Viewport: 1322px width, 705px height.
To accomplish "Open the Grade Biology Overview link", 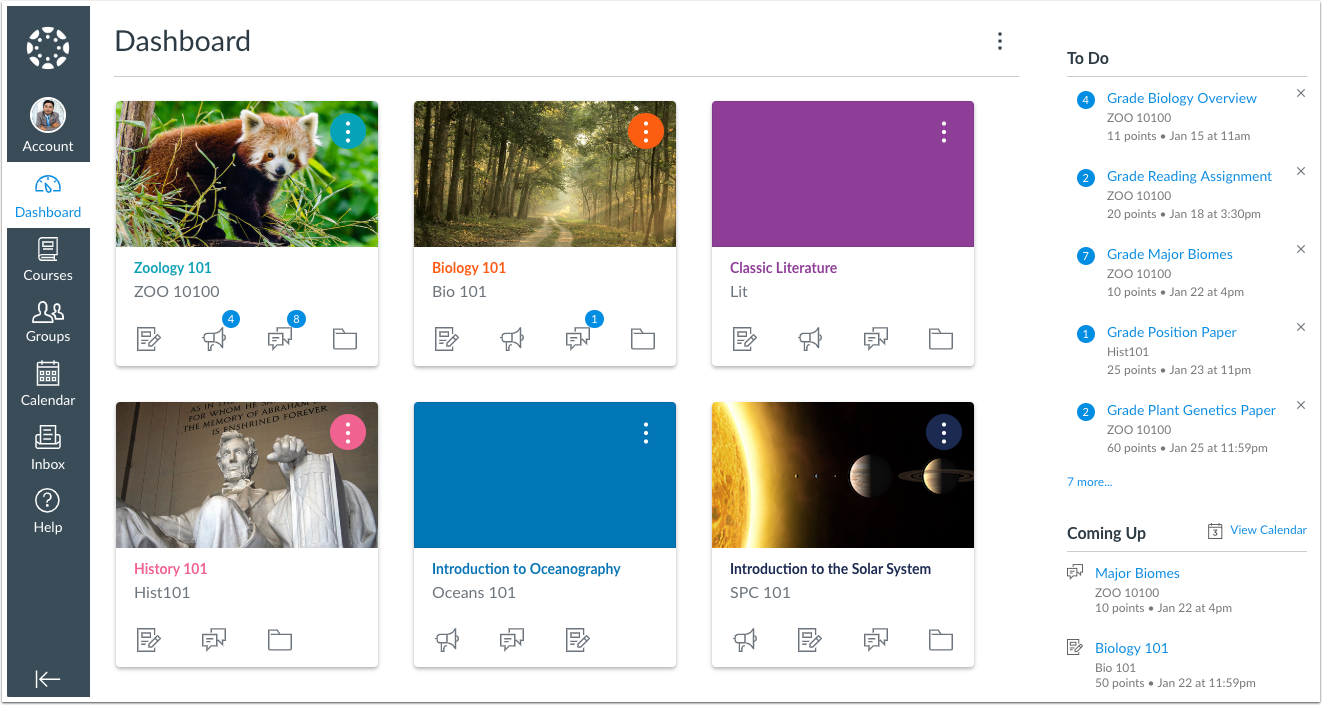I will pos(1181,98).
